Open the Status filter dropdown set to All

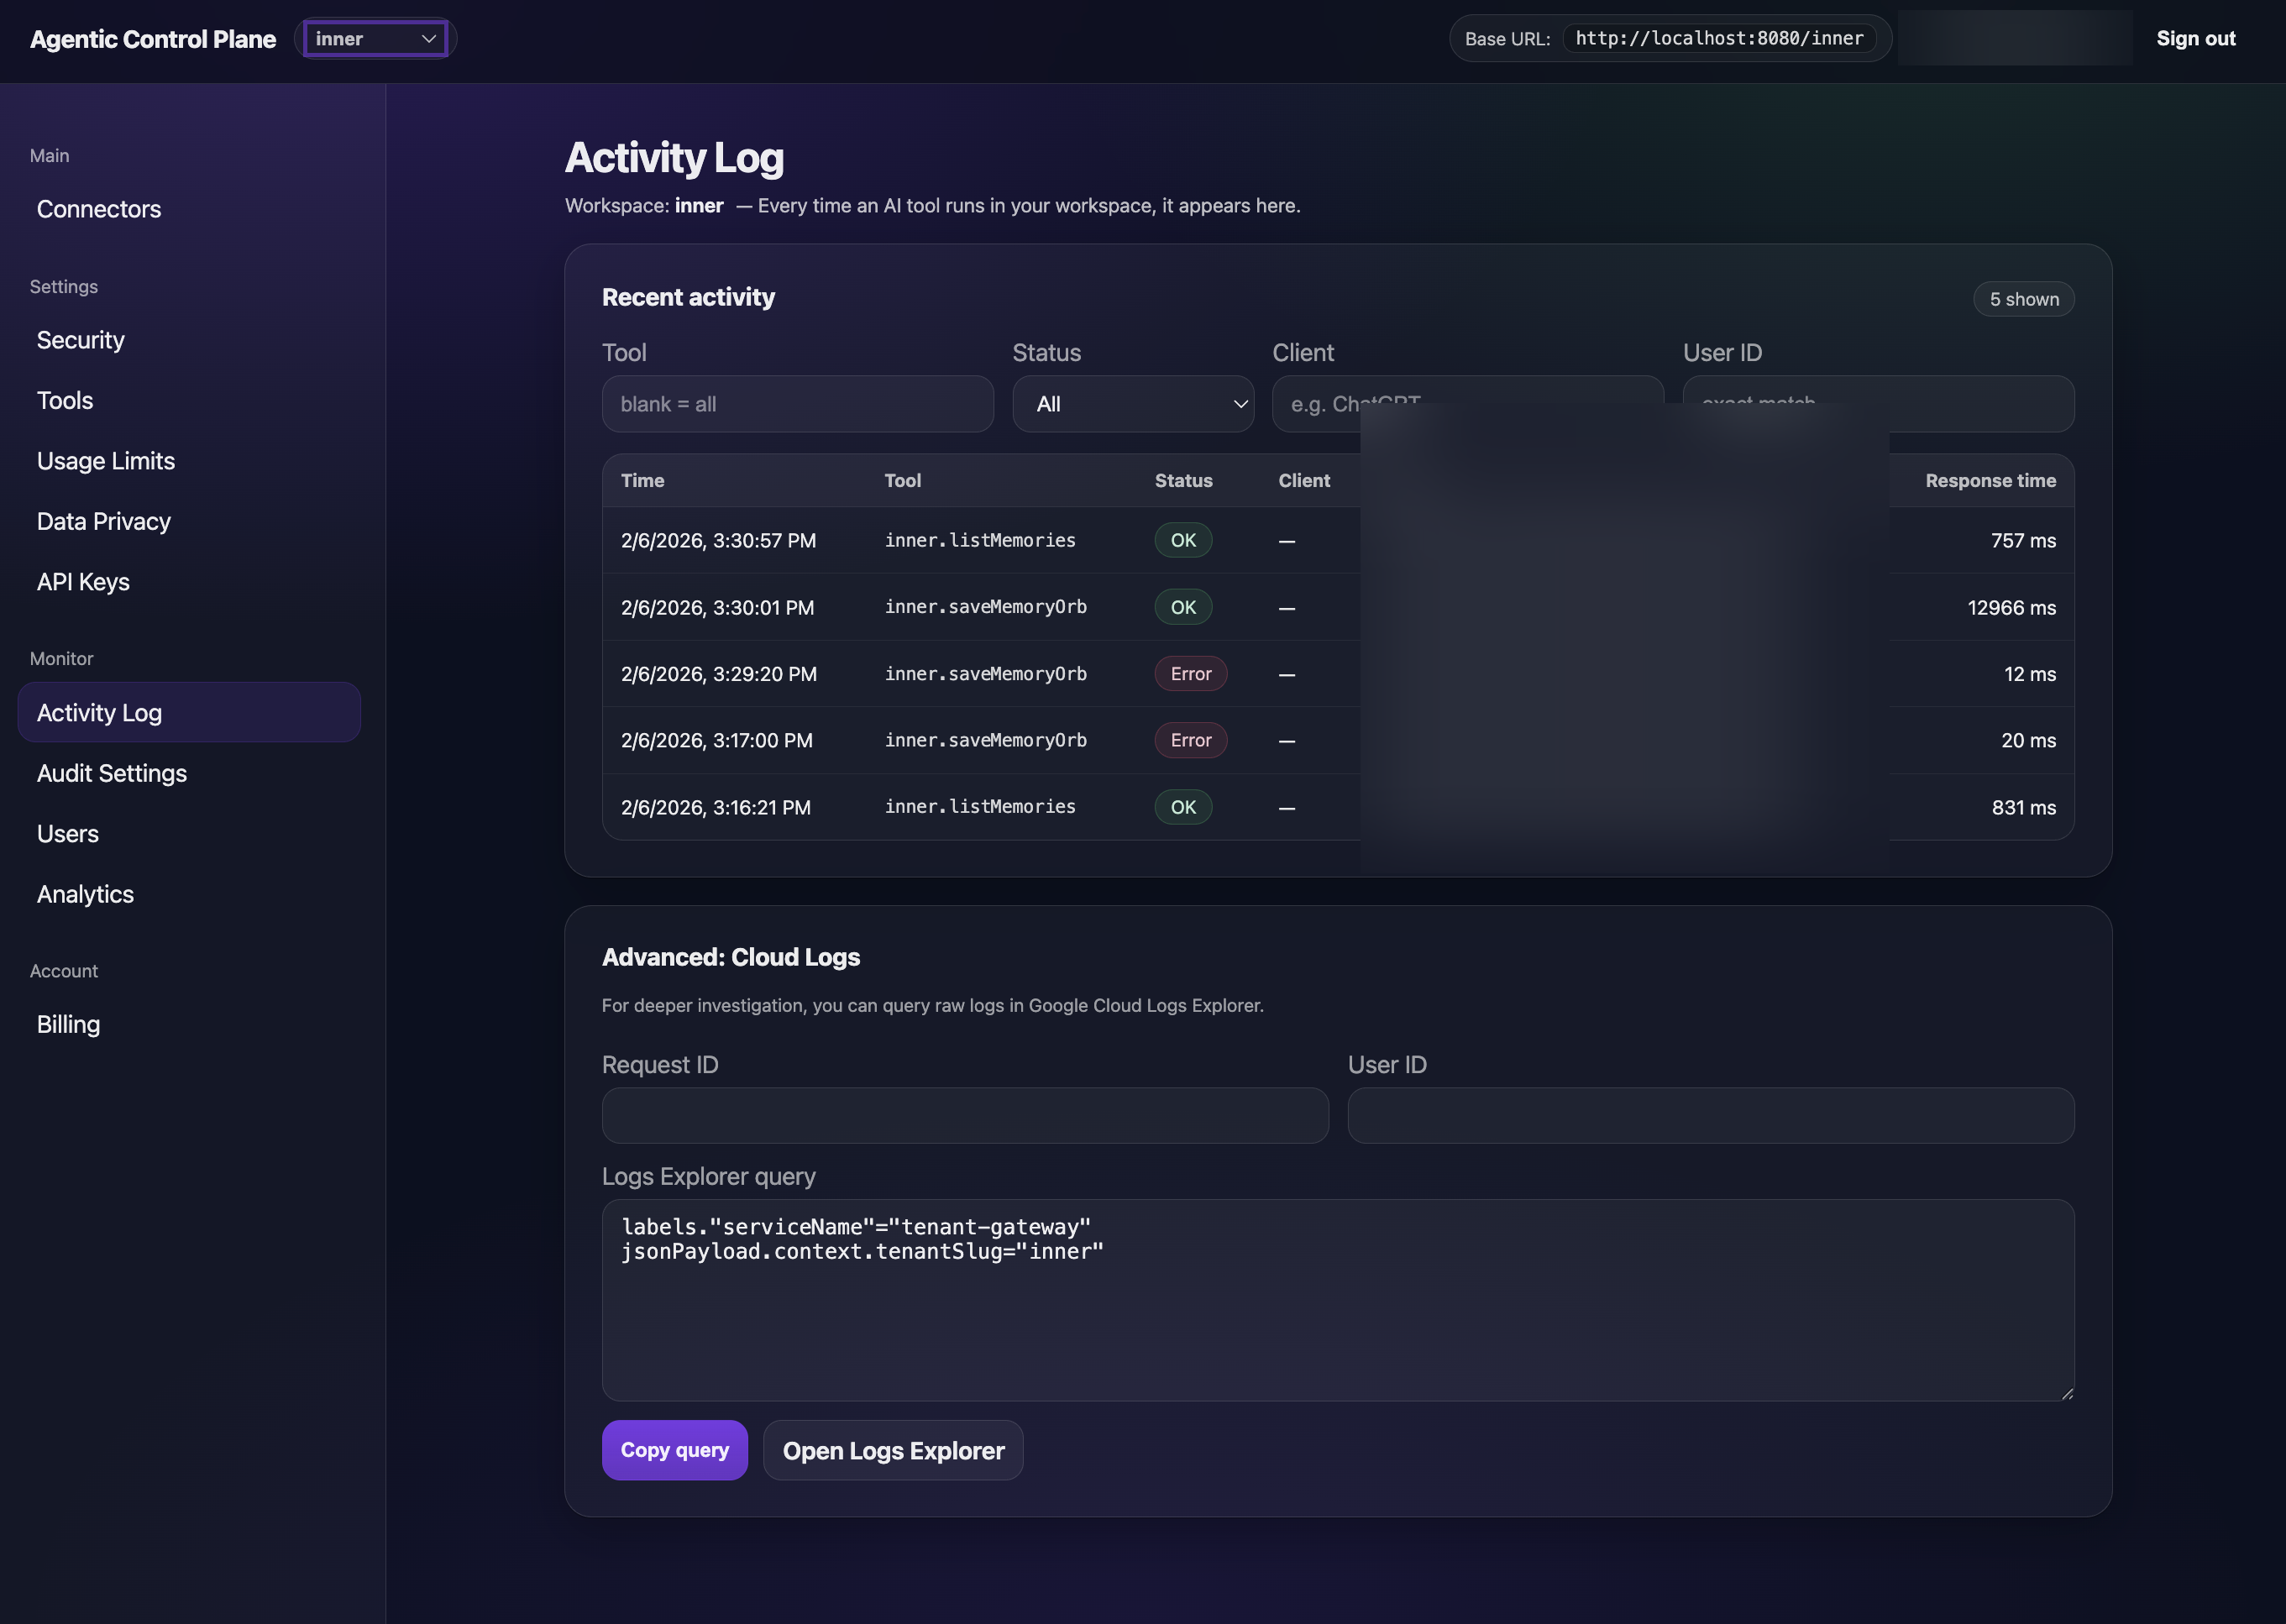point(1133,404)
